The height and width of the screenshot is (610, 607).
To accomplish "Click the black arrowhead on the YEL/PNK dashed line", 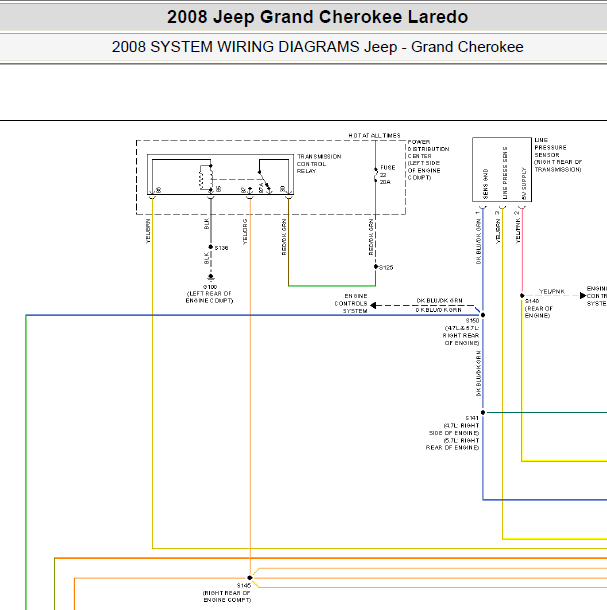I will click(582, 296).
